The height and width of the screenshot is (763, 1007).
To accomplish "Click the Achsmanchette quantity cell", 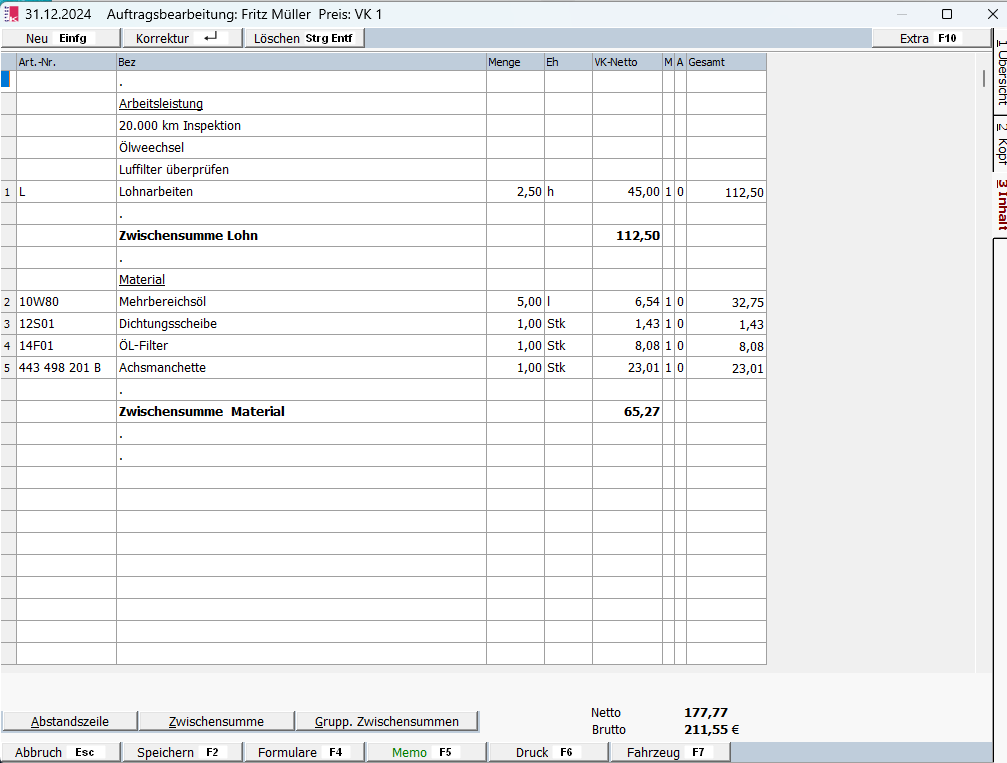I will tap(515, 368).
